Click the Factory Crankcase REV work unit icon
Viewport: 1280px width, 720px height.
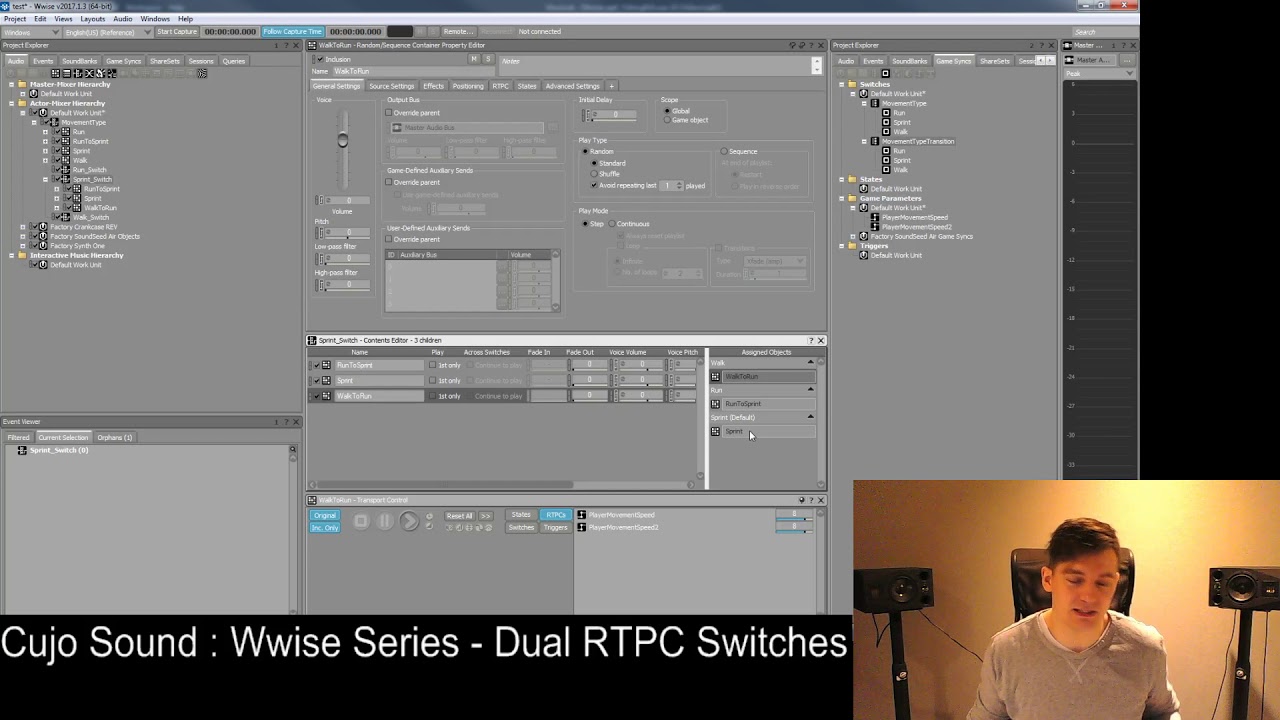tap(43, 227)
